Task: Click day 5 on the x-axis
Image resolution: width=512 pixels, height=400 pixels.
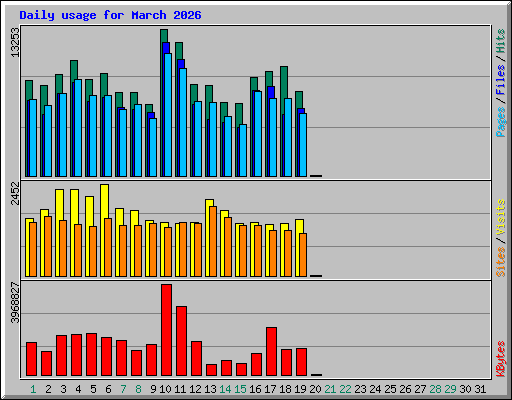Action: tap(93, 389)
